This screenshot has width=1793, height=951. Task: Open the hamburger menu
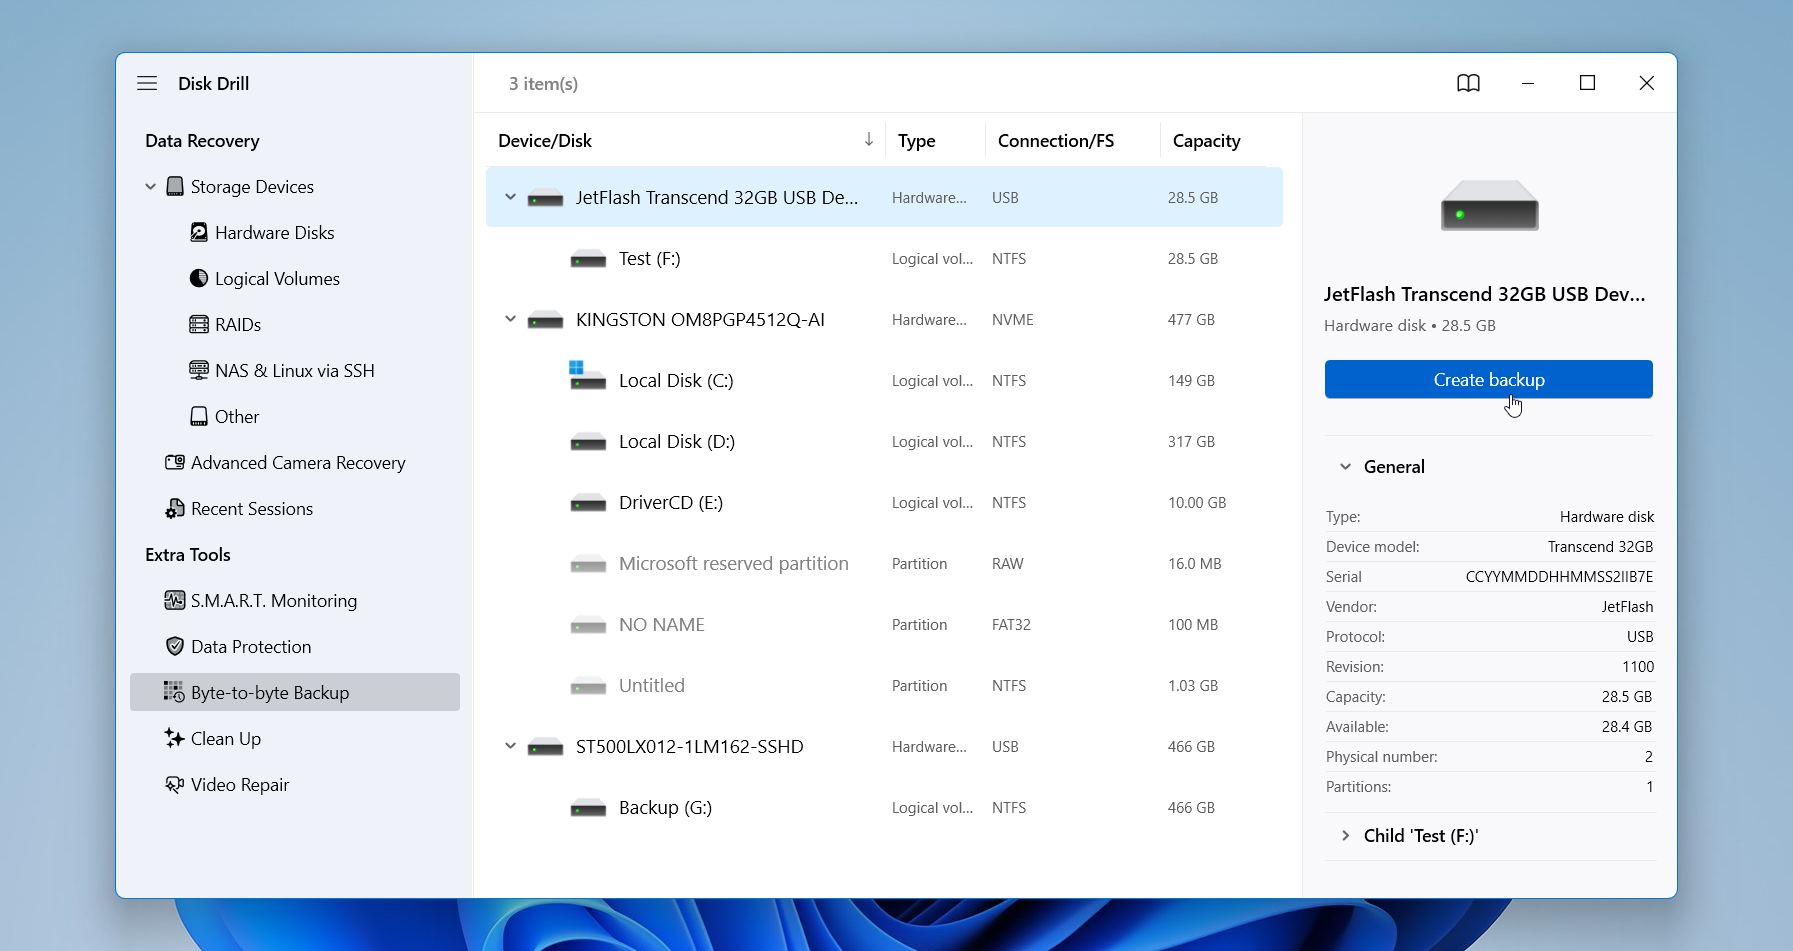147,83
